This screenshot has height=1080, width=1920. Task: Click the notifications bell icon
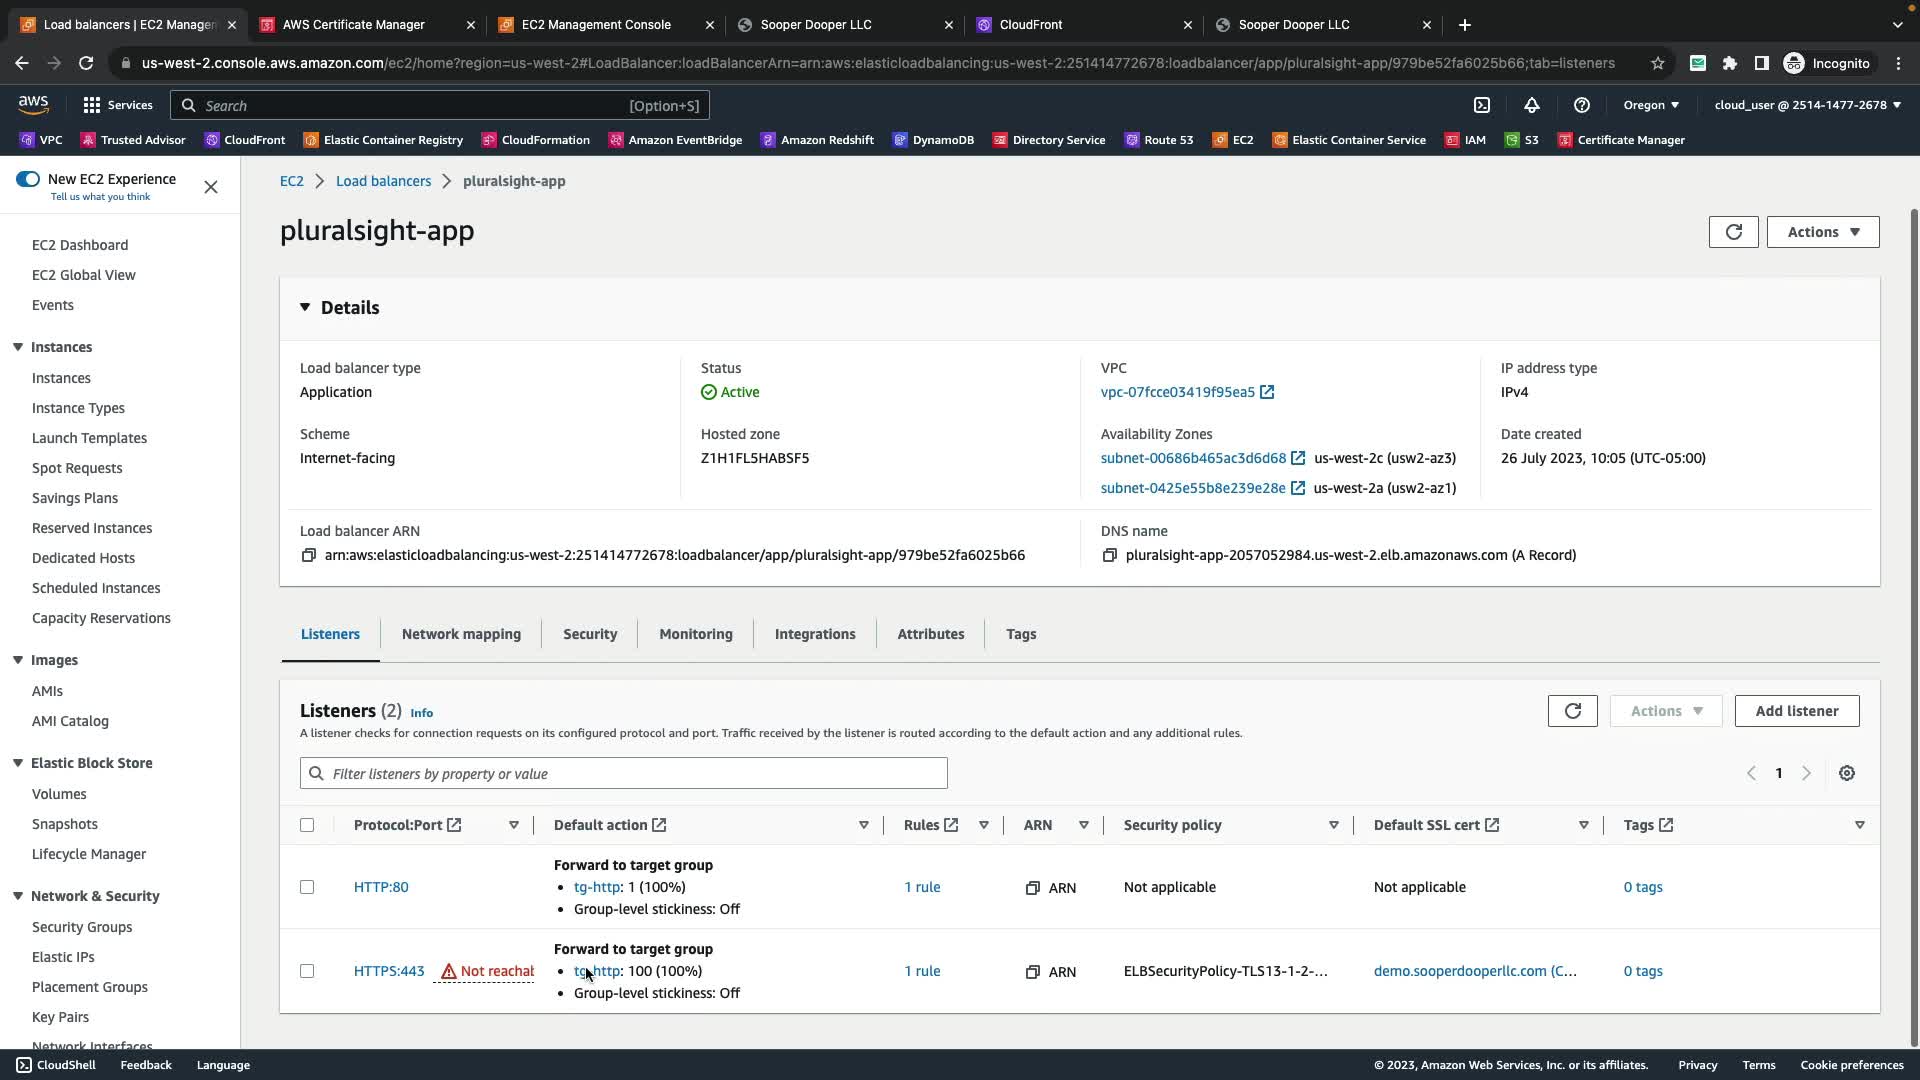click(1532, 105)
